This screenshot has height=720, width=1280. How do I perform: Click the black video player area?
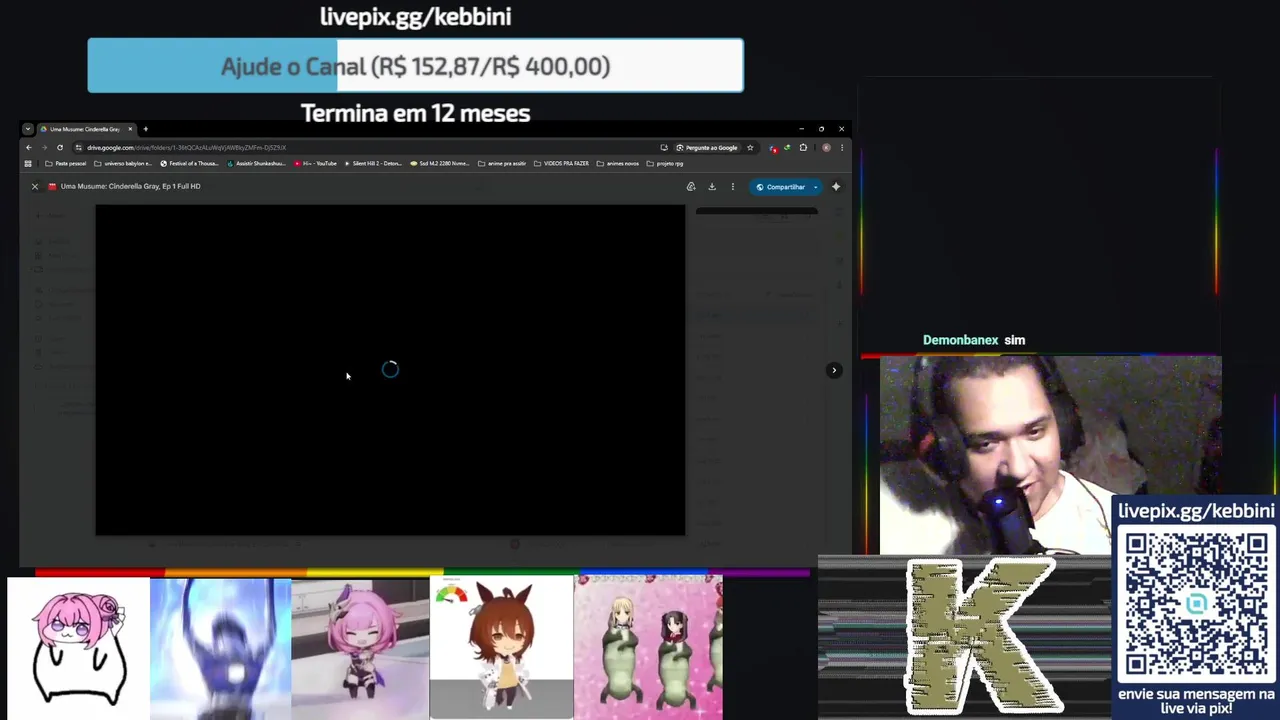[390, 370]
